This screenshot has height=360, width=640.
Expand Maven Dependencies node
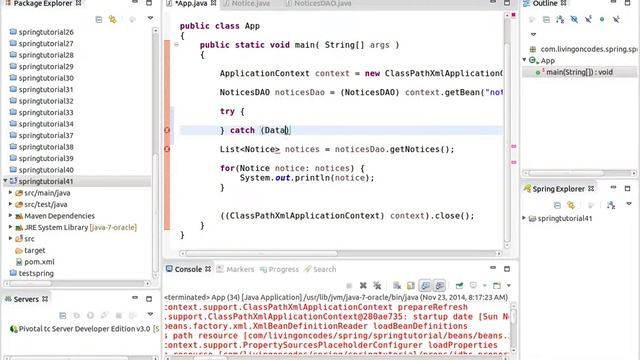point(11,215)
